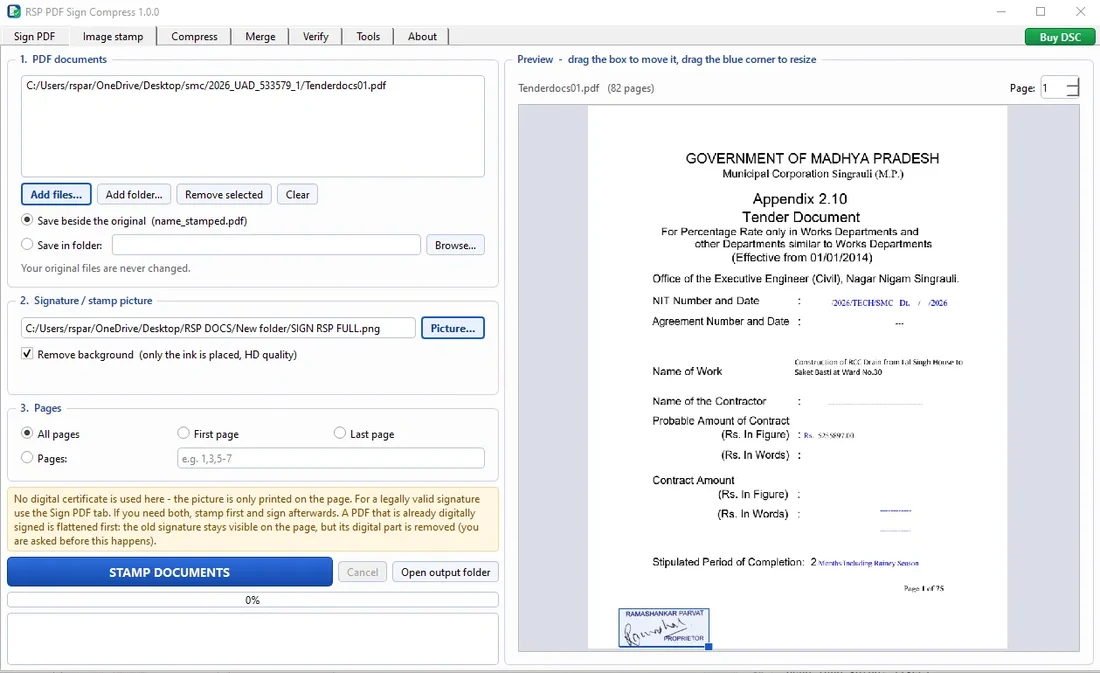Select Save beside the original option
The width and height of the screenshot is (1100, 673).
click(x=27, y=220)
